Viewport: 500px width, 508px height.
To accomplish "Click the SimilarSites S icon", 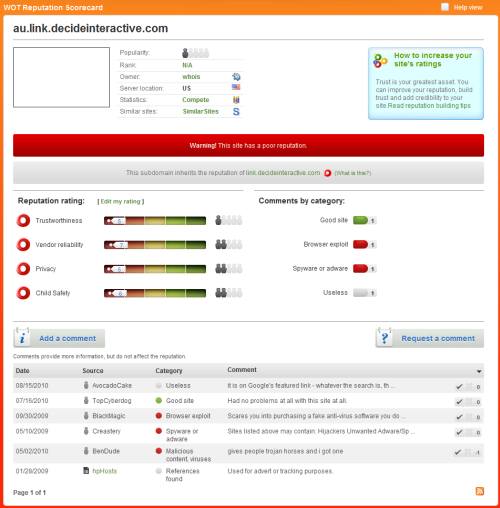I will [x=236, y=111].
